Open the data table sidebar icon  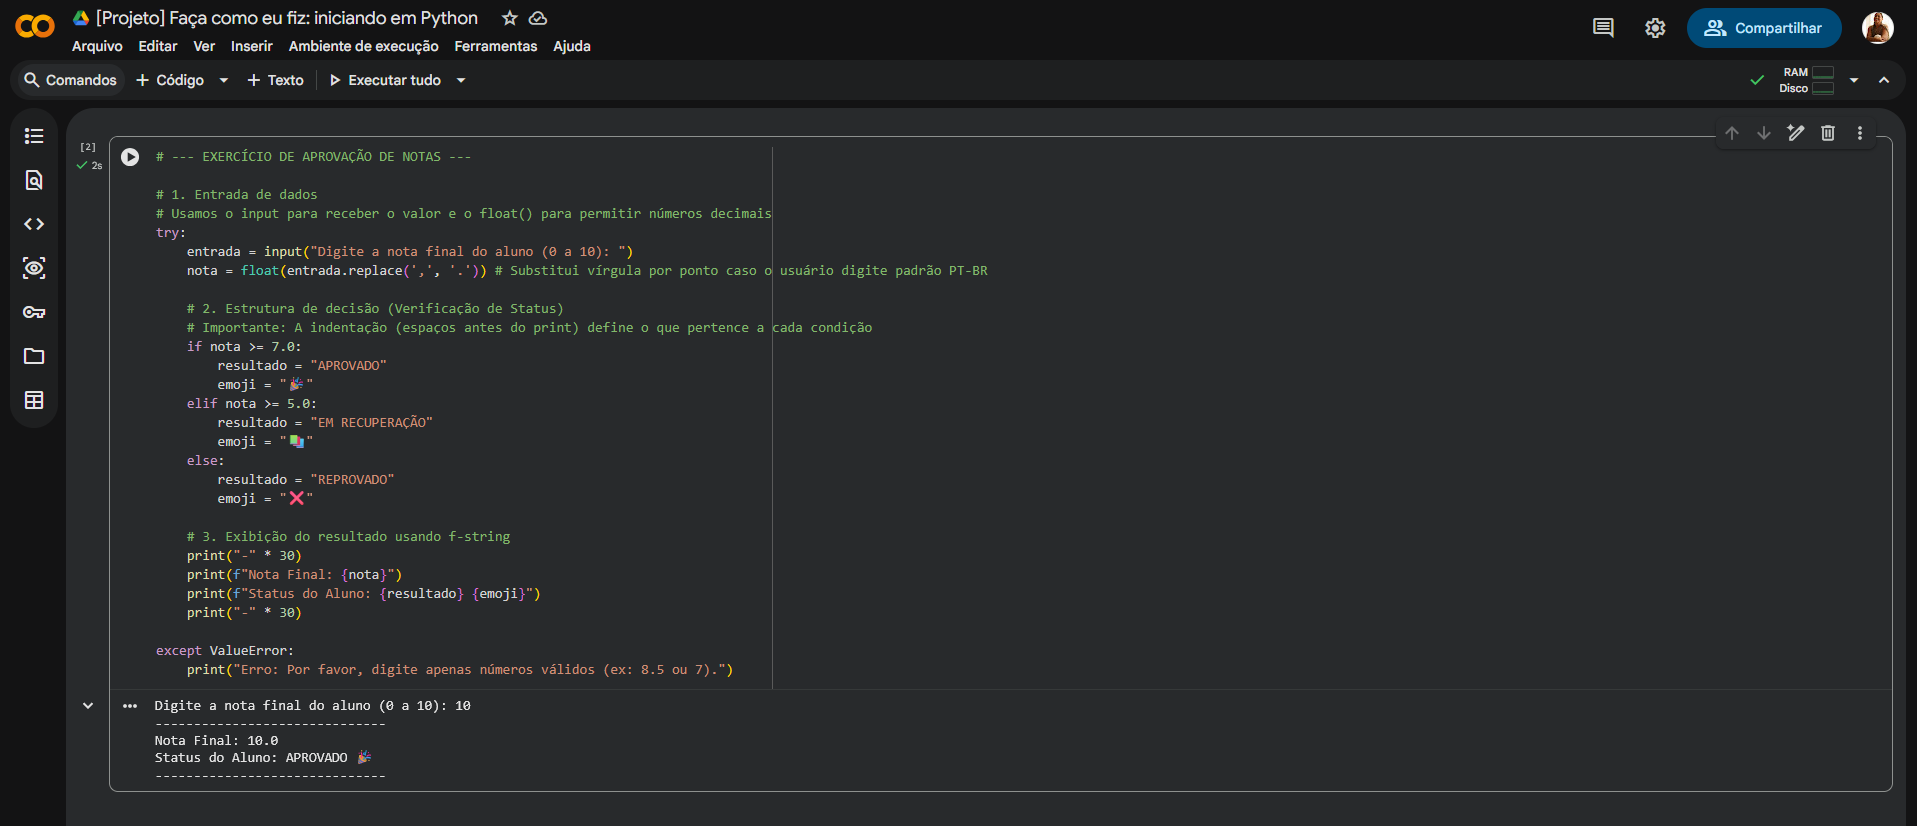(34, 400)
